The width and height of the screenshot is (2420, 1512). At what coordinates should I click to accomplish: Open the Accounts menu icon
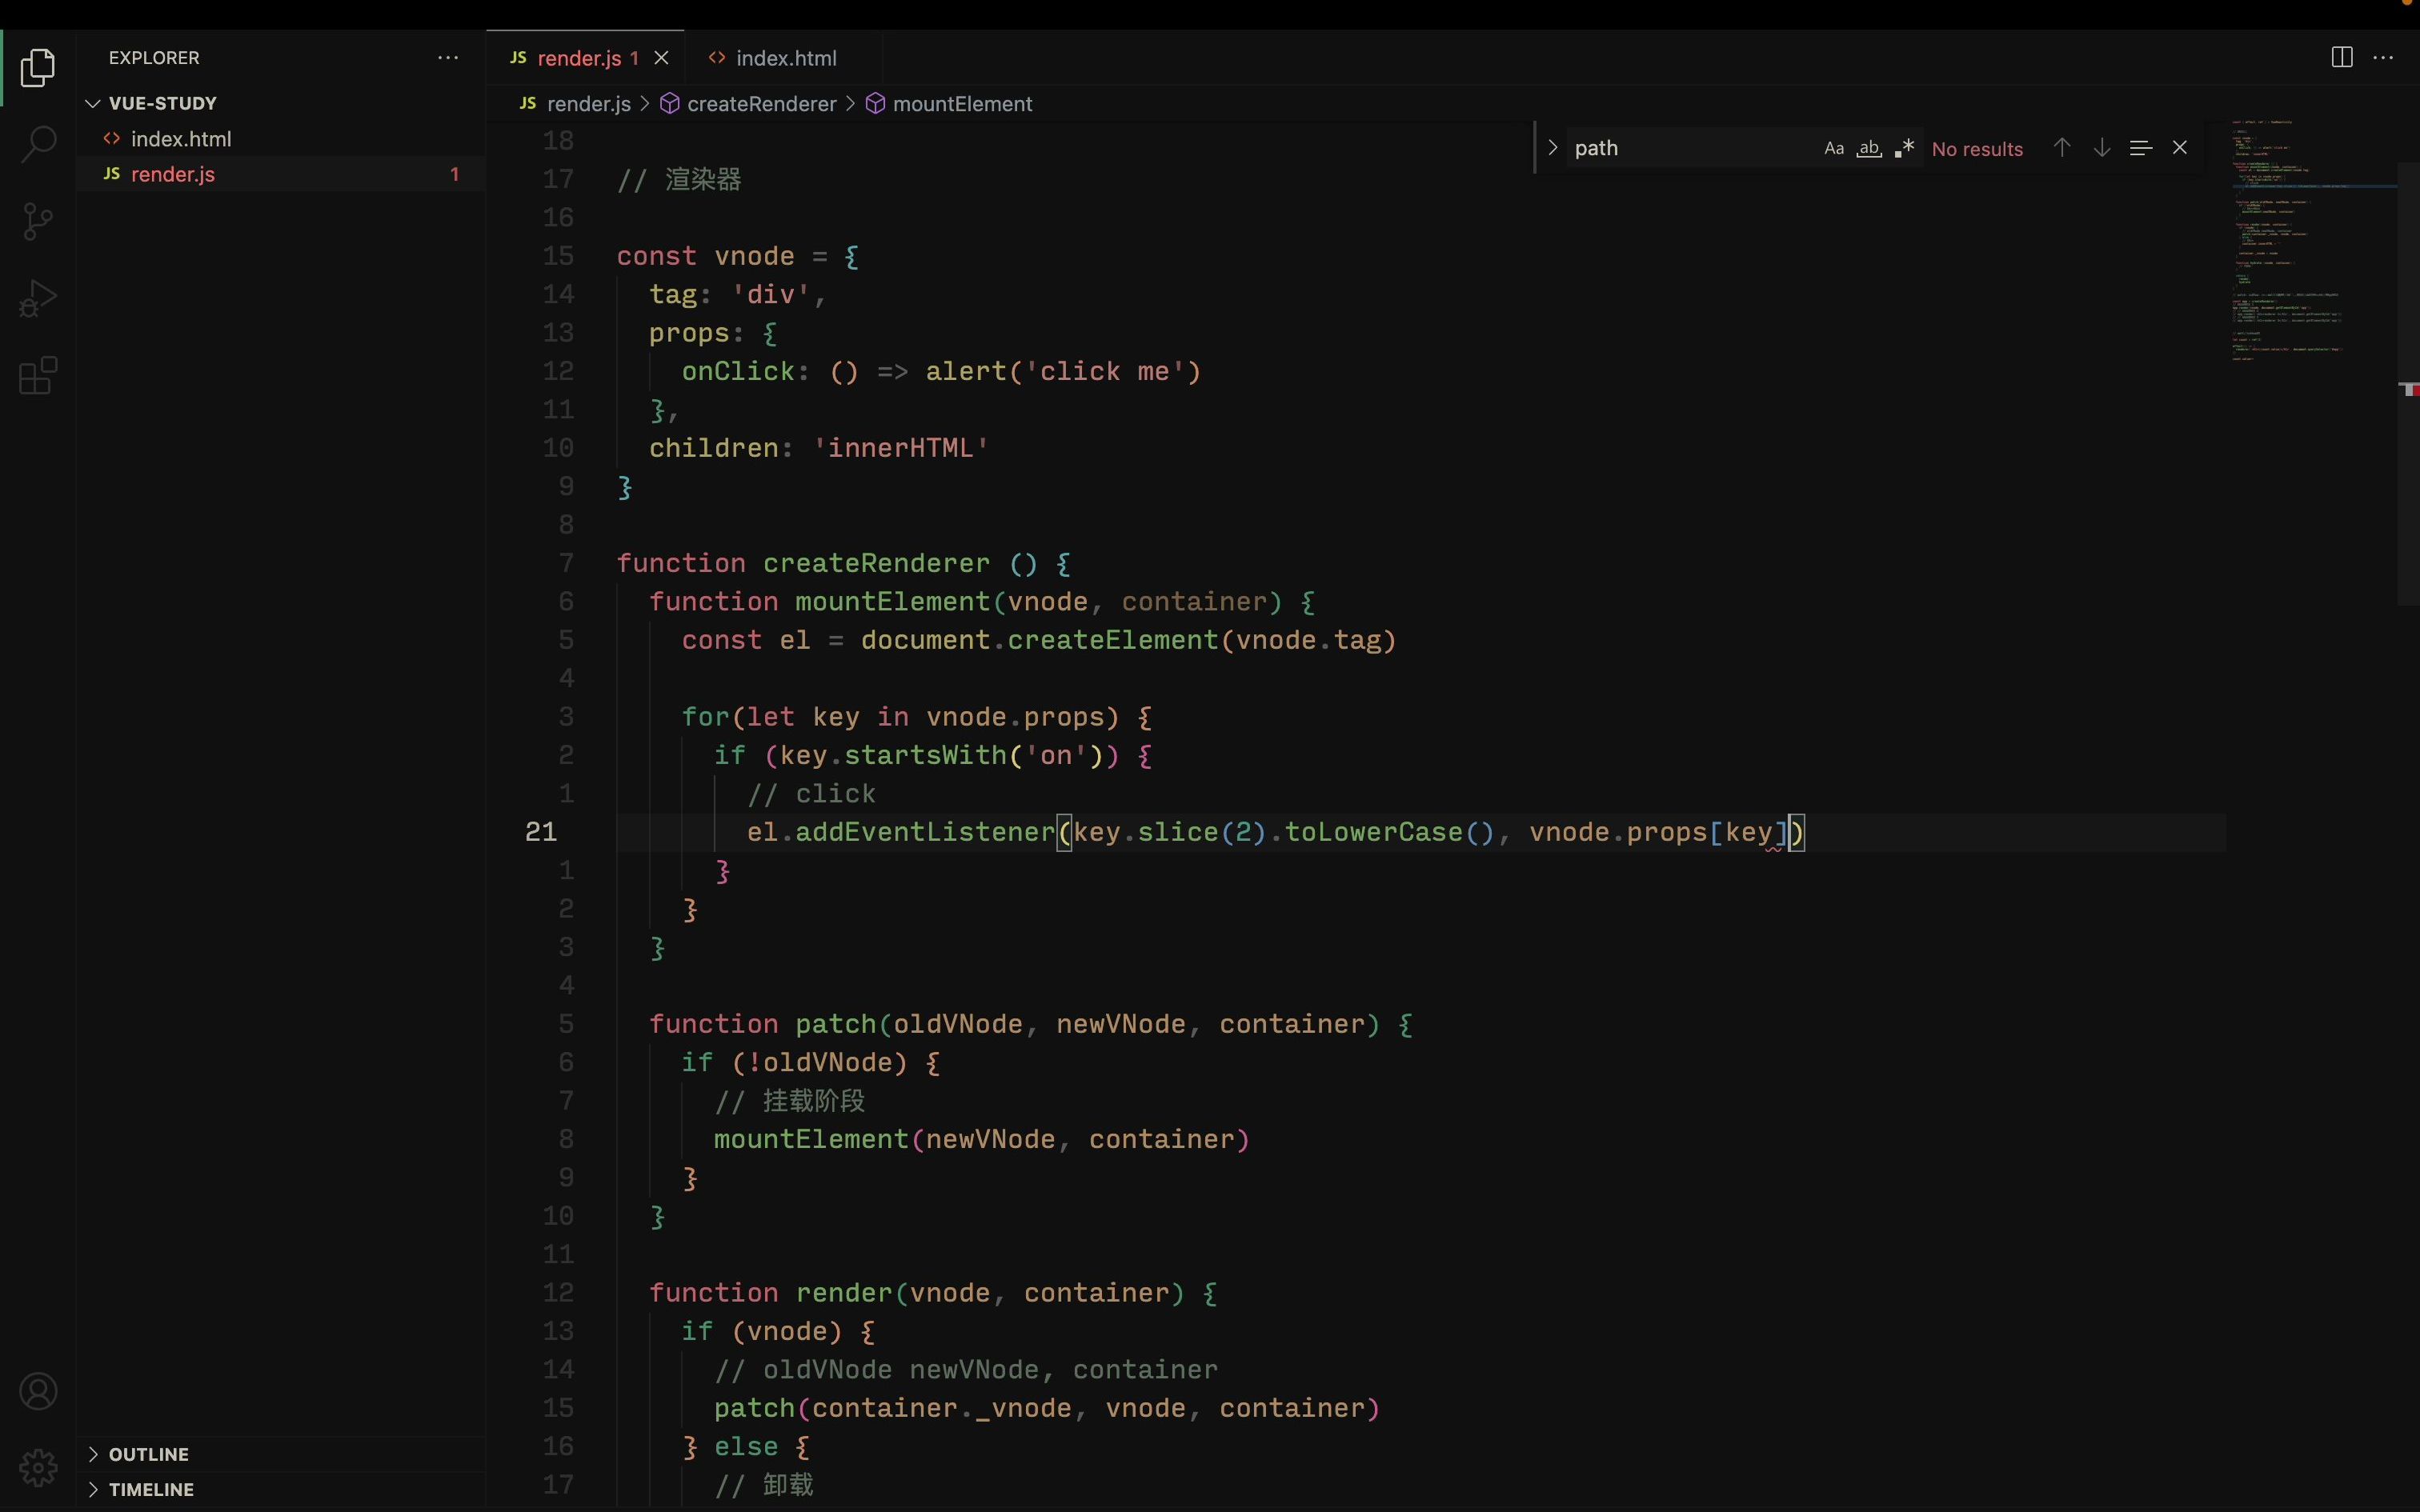[x=38, y=1391]
